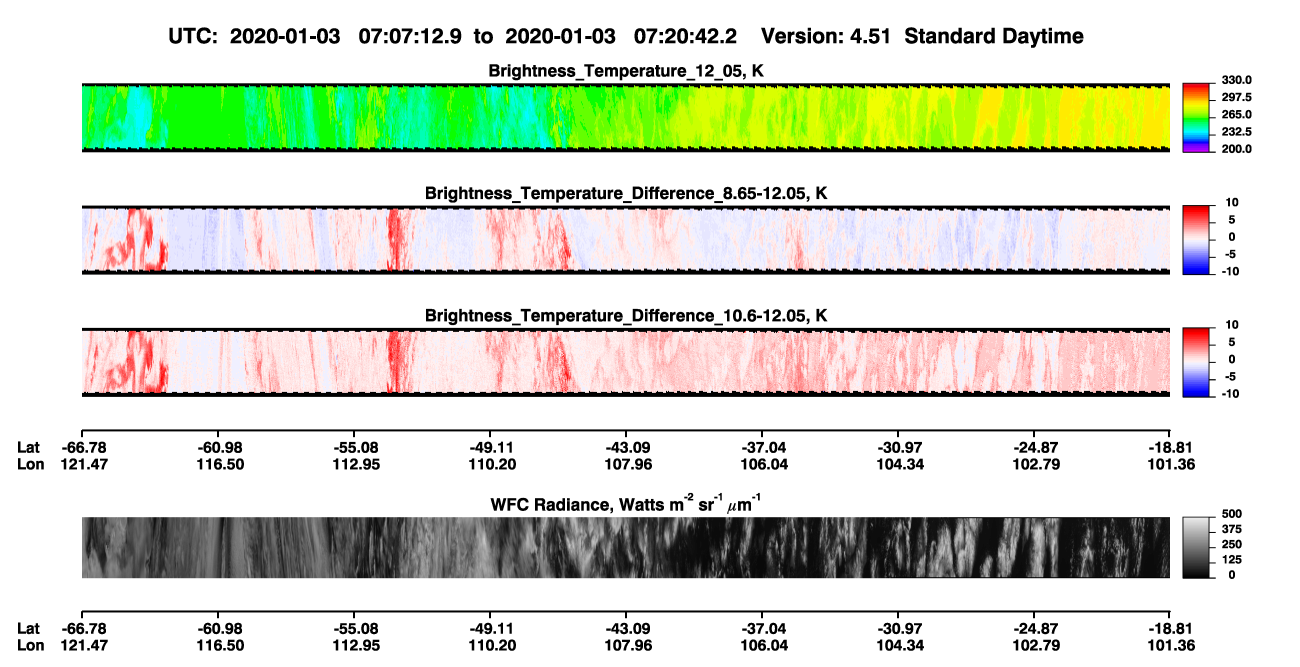
Task: Click "-37.04" latitude on axis below WFC image
Action: coord(762,628)
